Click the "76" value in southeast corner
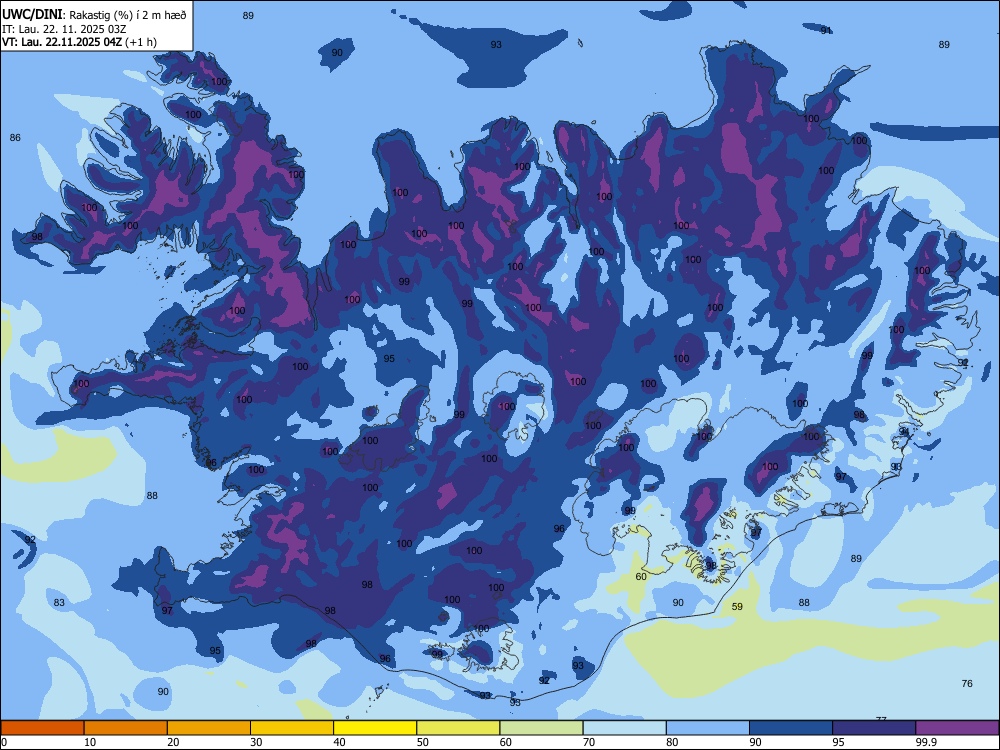Screen dimensions: 1000x750 pyautogui.click(x=967, y=684)
